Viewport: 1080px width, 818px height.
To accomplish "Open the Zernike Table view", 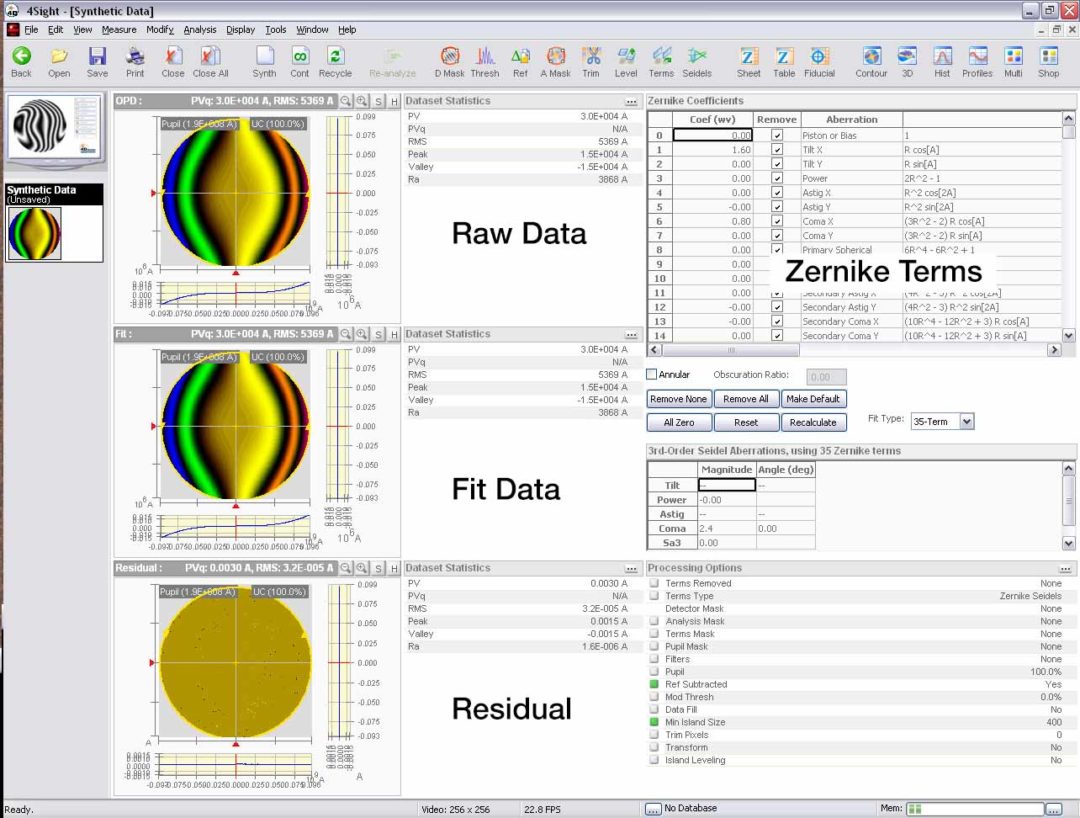I will tap(783, 60).
